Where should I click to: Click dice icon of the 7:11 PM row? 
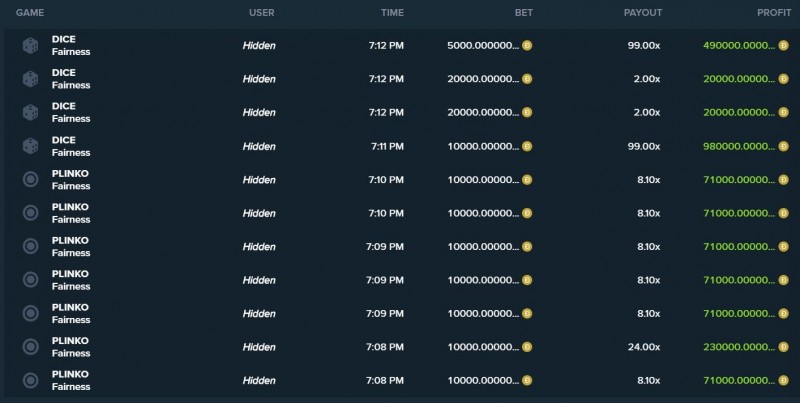pos(31,146)
